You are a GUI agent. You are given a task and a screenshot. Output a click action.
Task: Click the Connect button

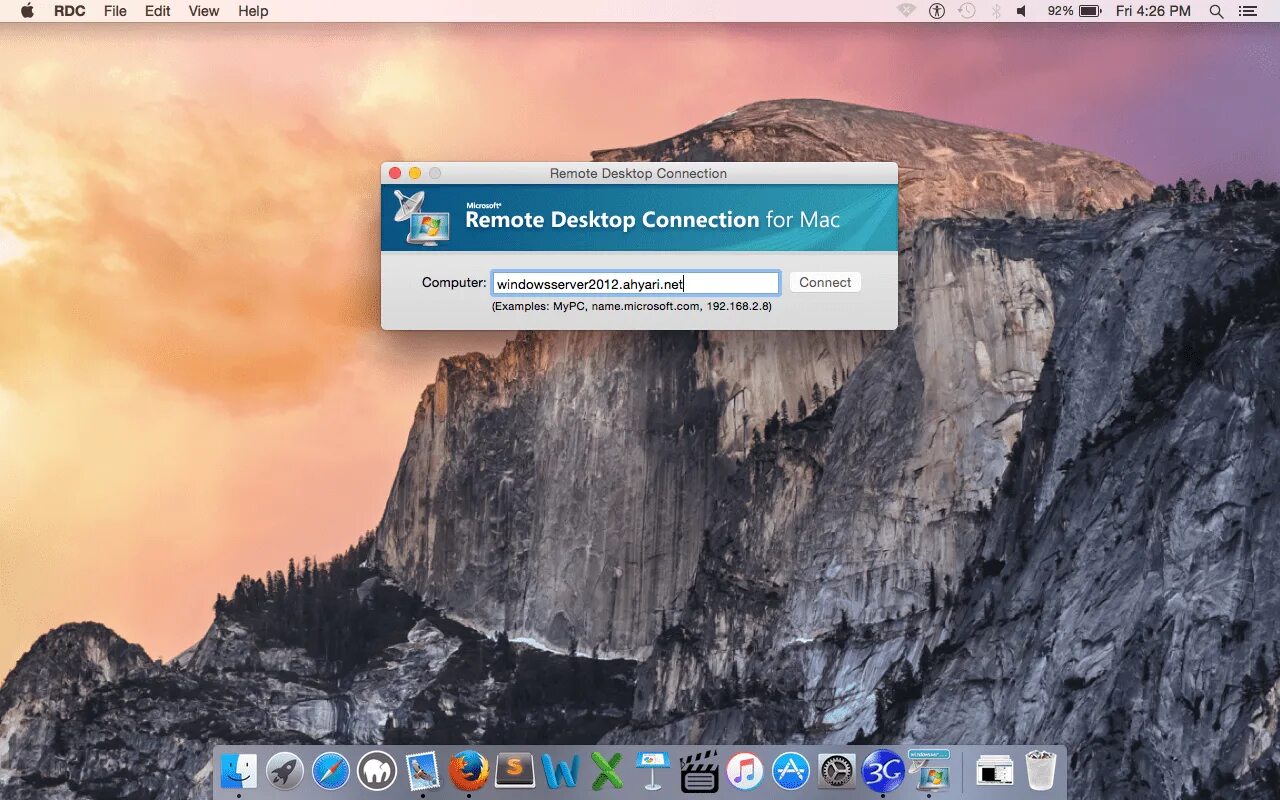pyautogui.click(x=825, y=283)
